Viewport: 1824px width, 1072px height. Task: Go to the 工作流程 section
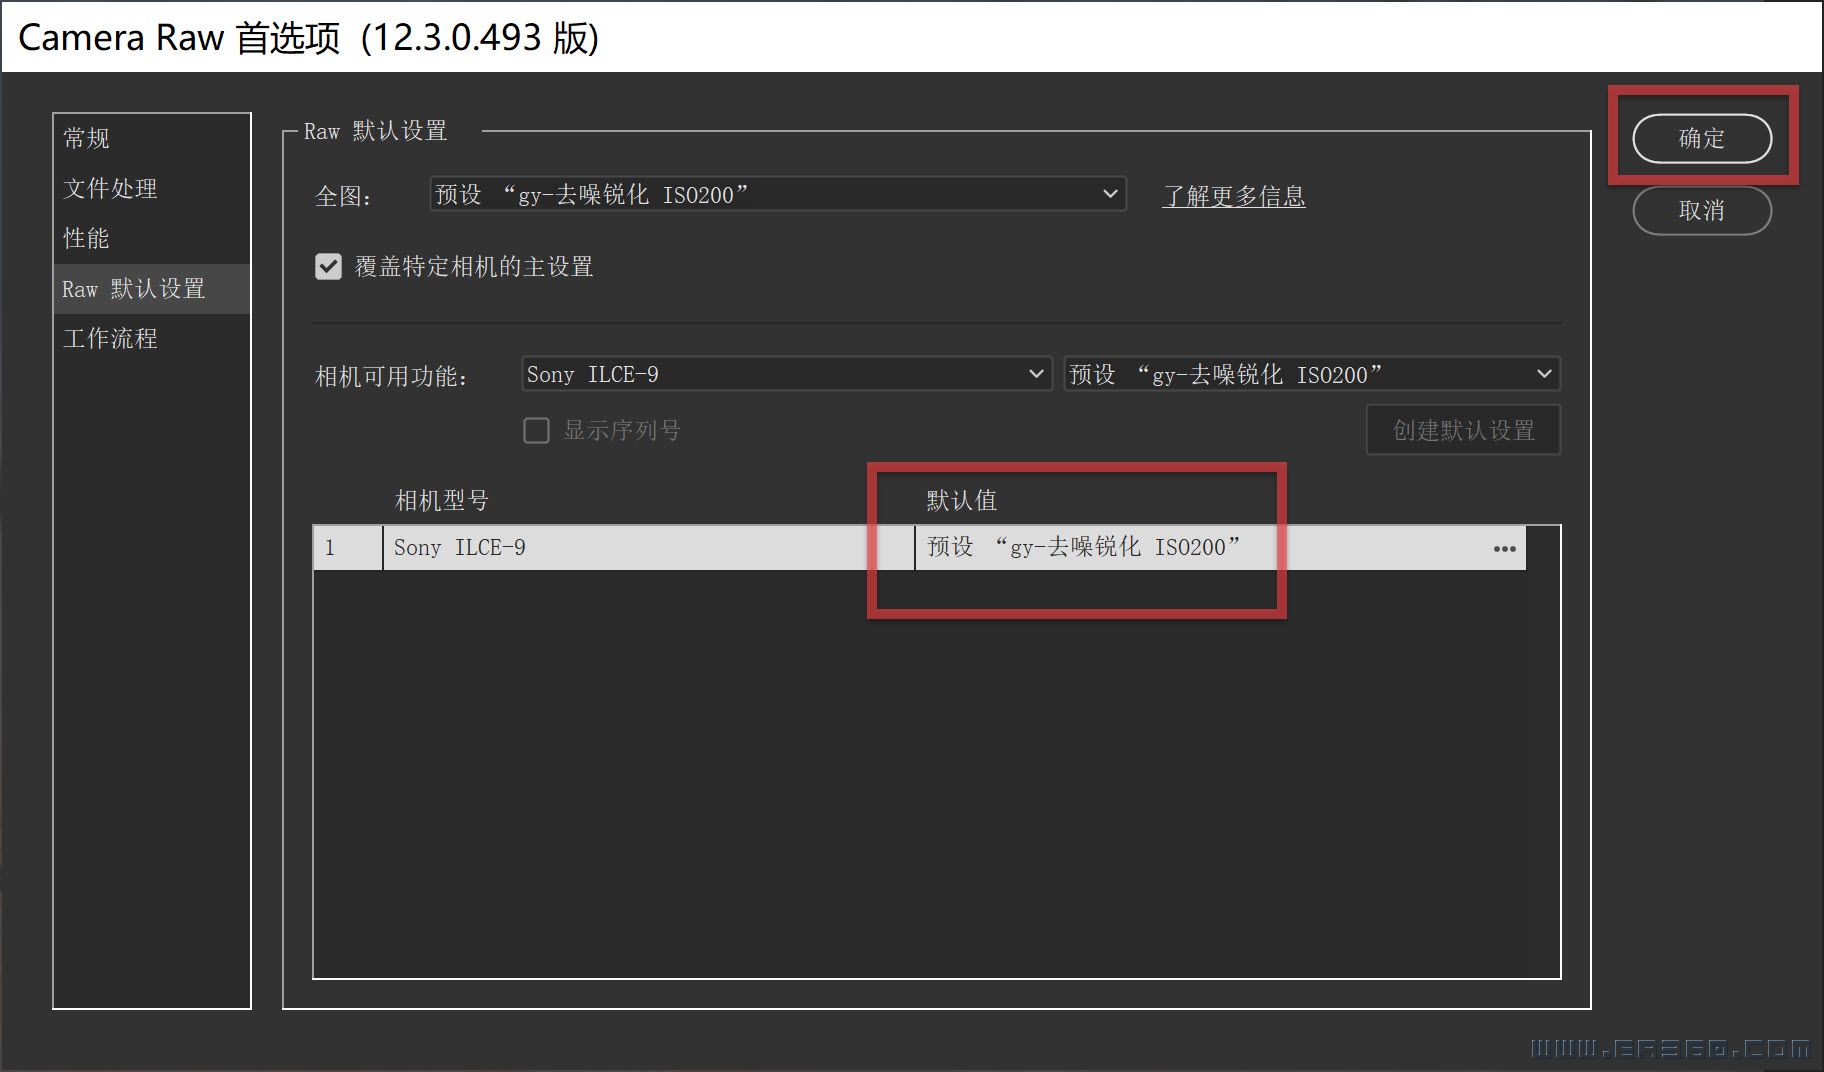click(x=110, y=339)
